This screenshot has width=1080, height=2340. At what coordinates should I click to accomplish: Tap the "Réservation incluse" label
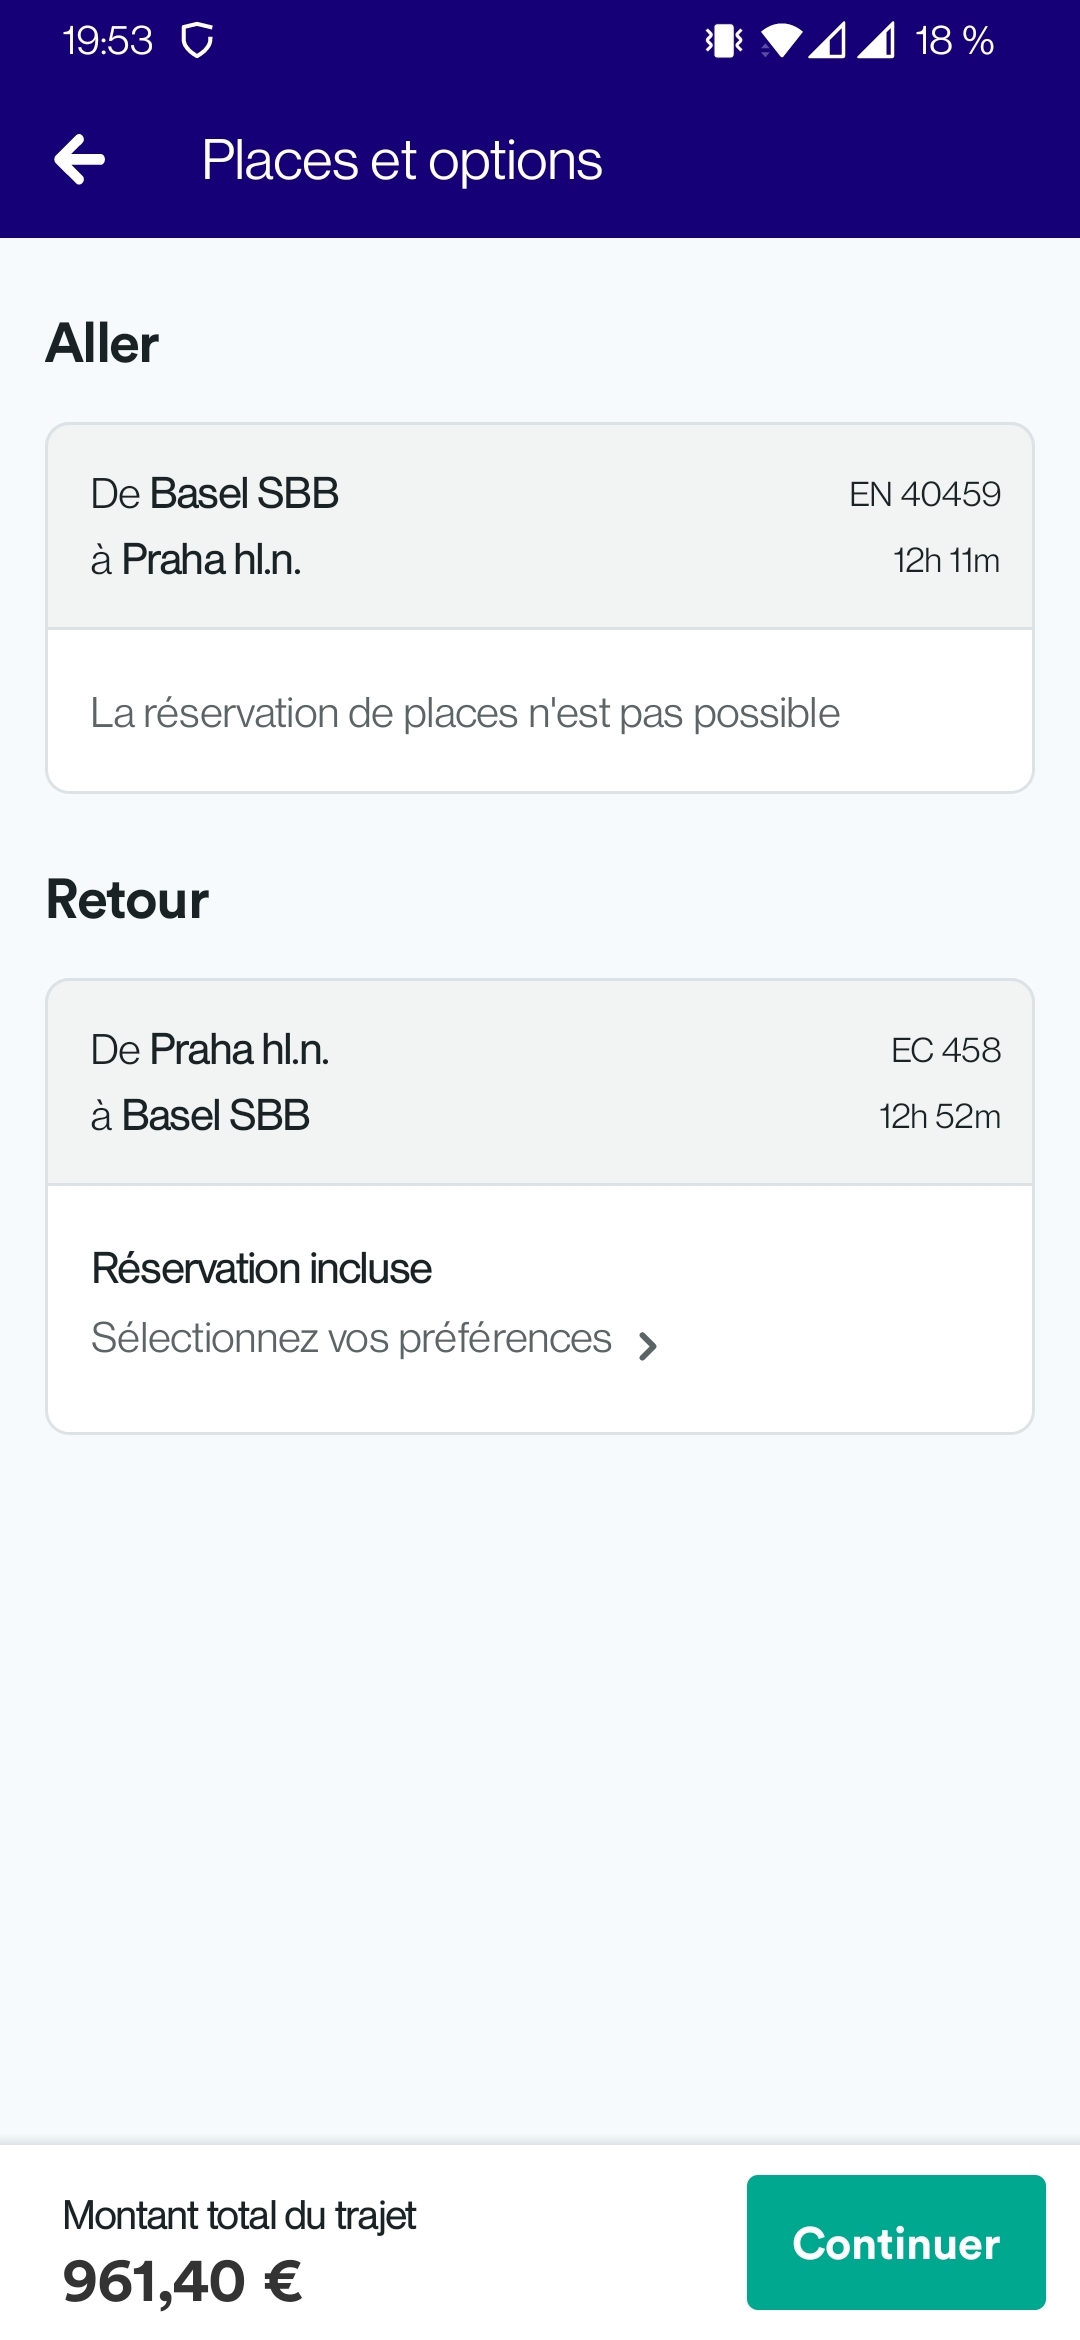[262, 1269]
